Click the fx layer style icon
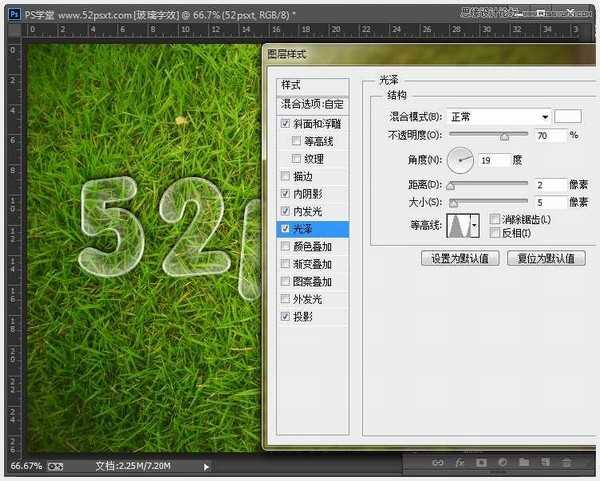Viewport: 600px width, 481px height. 460,464
